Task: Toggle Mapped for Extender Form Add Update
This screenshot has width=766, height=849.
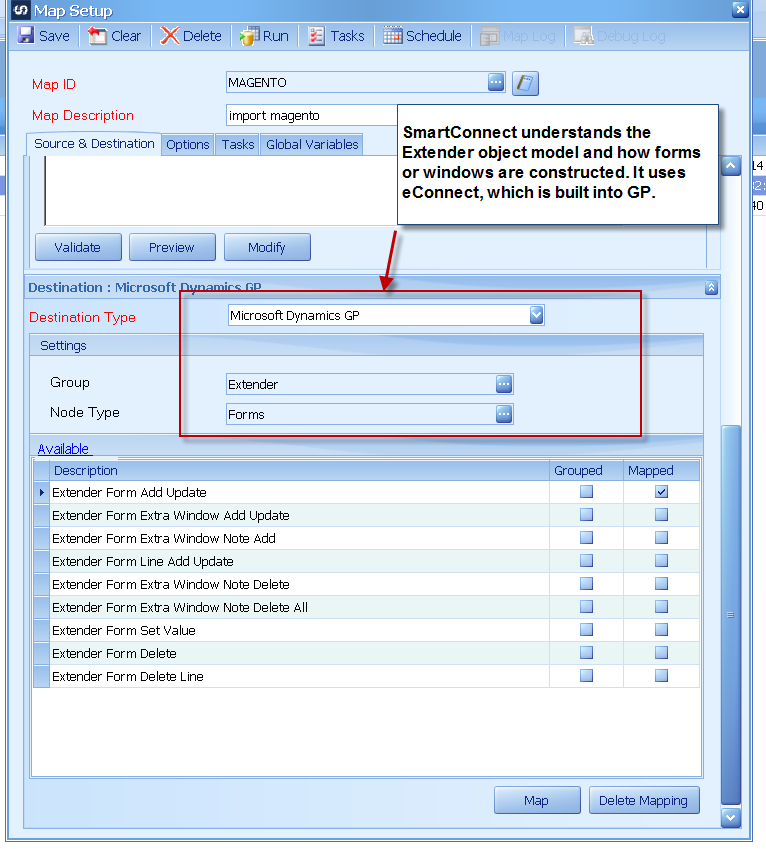Action: point(661,492)
